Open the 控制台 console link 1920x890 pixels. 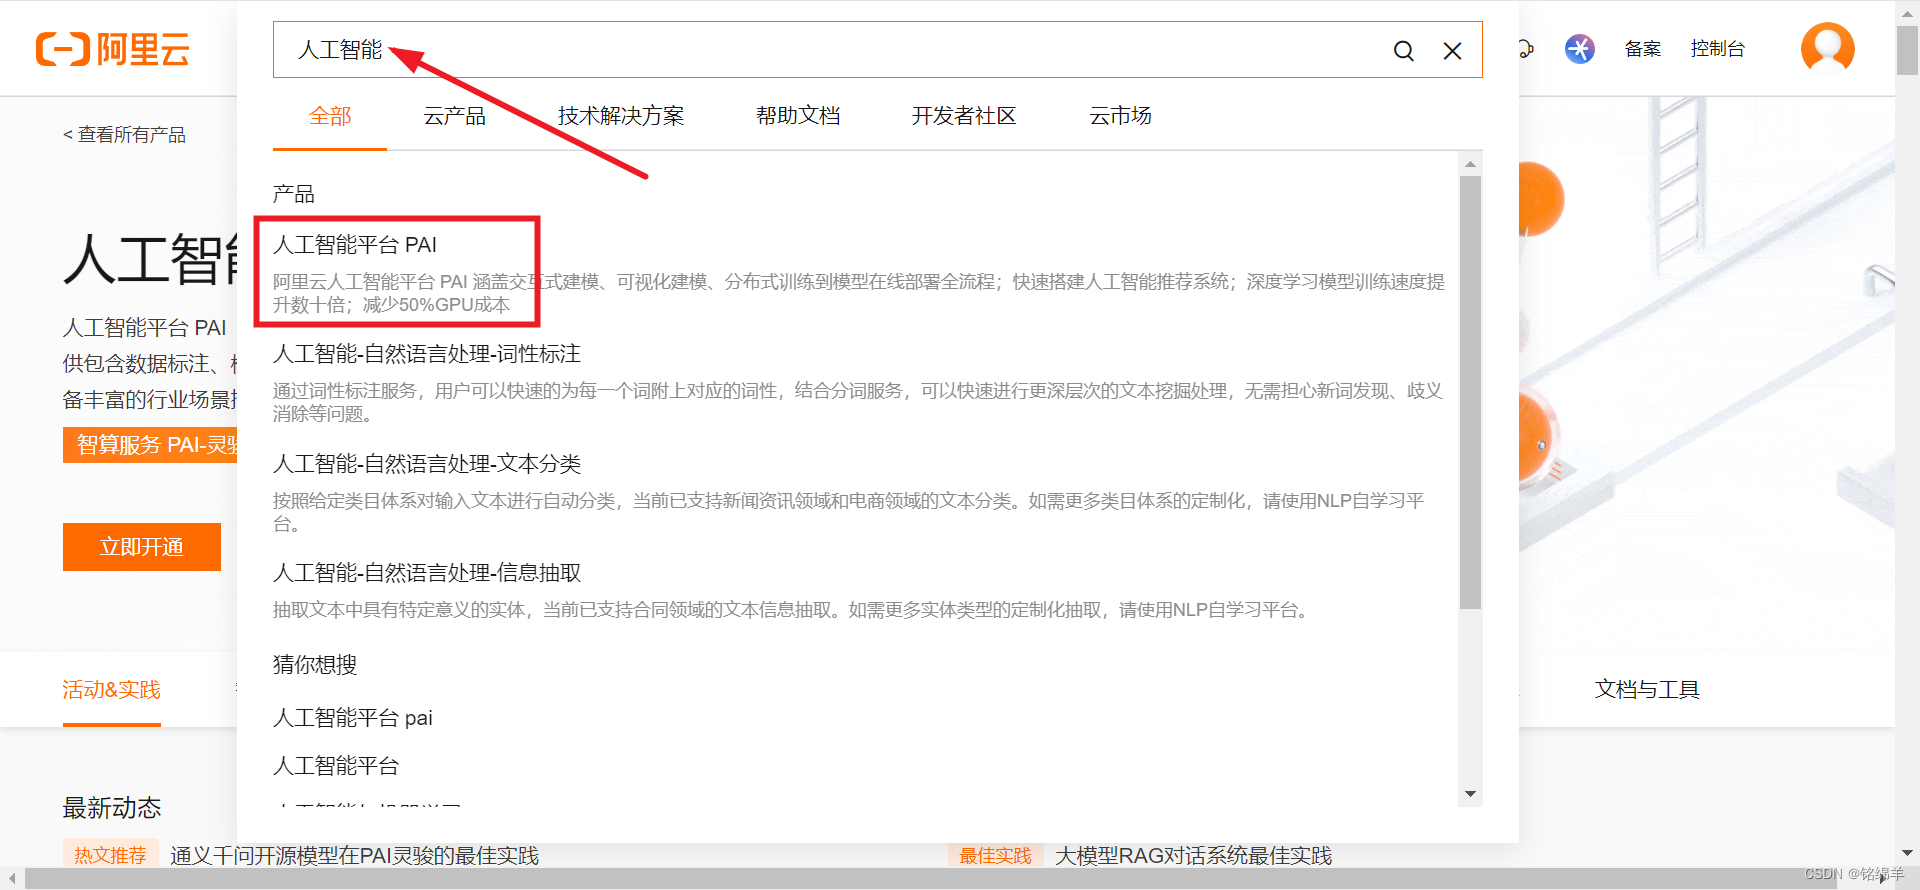(1717, 49)
